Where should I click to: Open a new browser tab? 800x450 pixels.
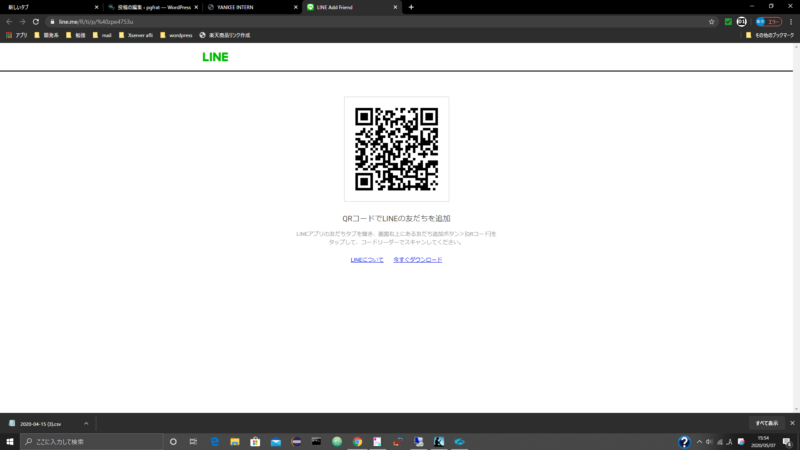pos(411,7)
